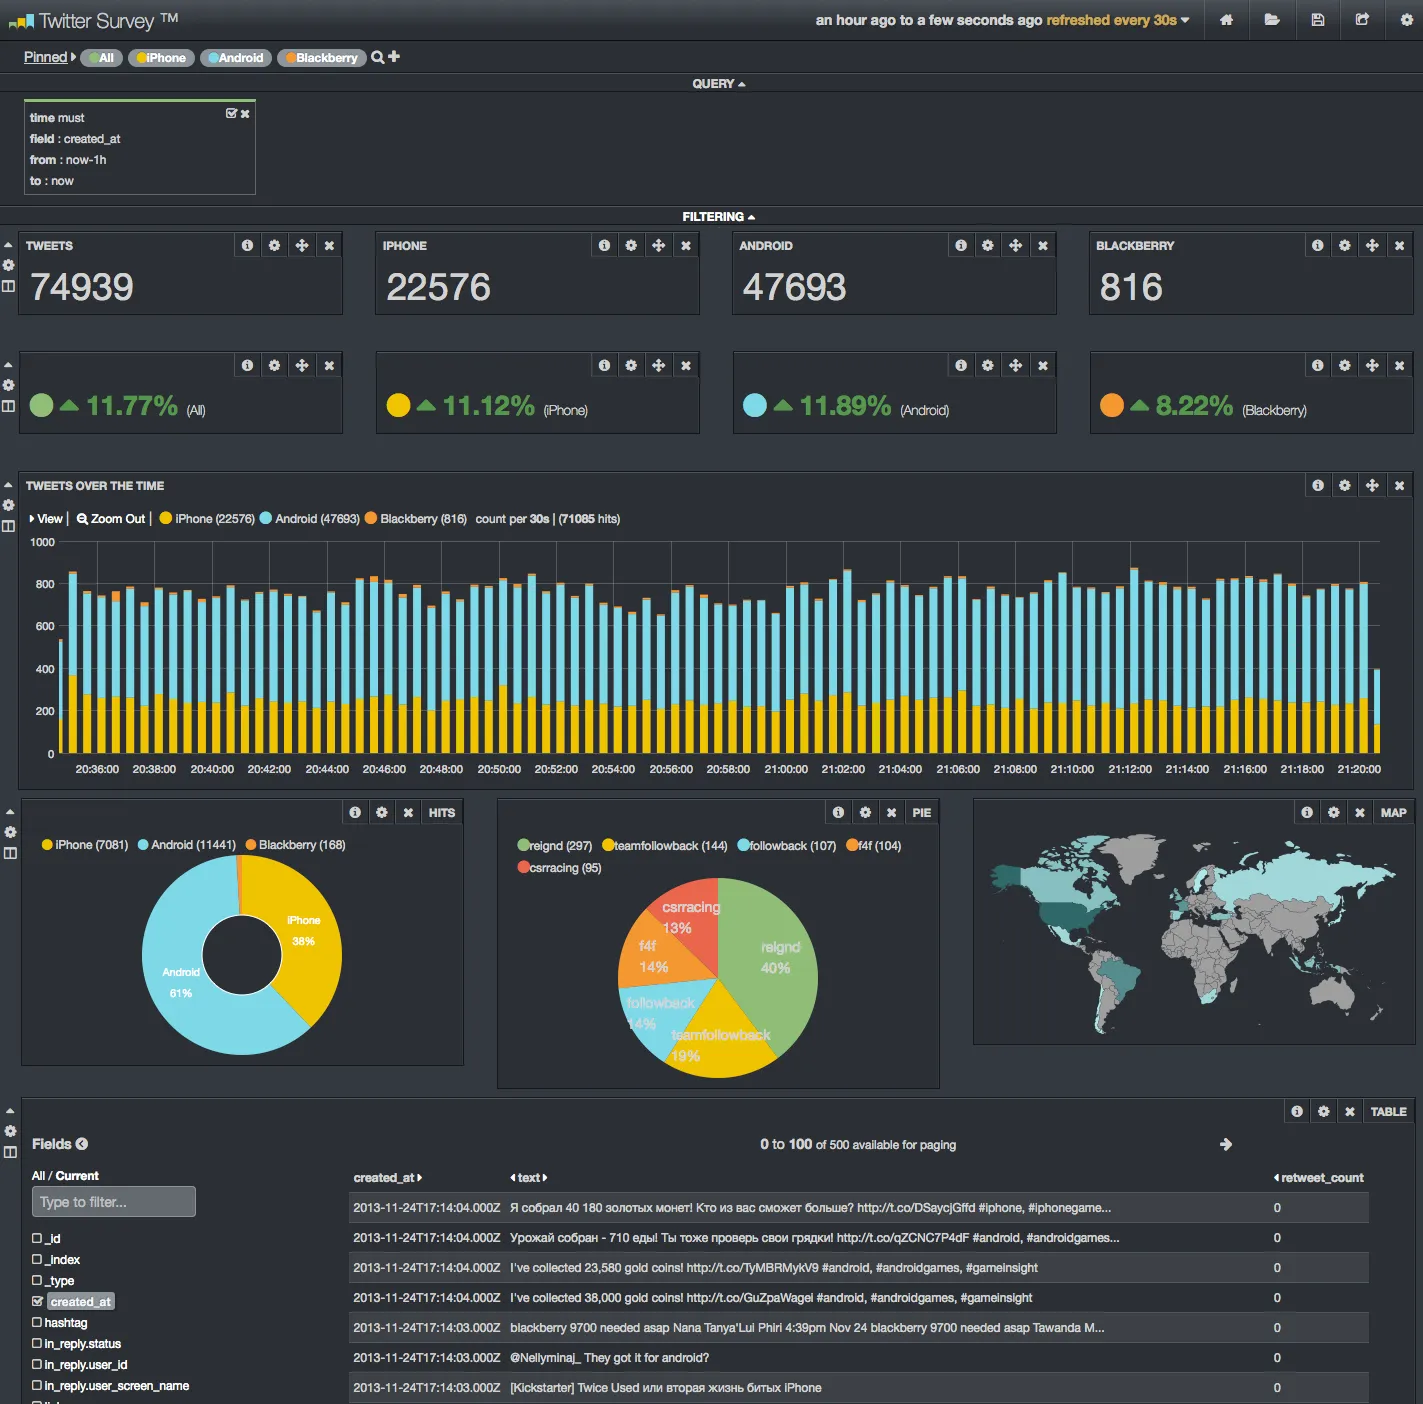
Task: Show Current fields in field list
Action: coord(77,1176)
